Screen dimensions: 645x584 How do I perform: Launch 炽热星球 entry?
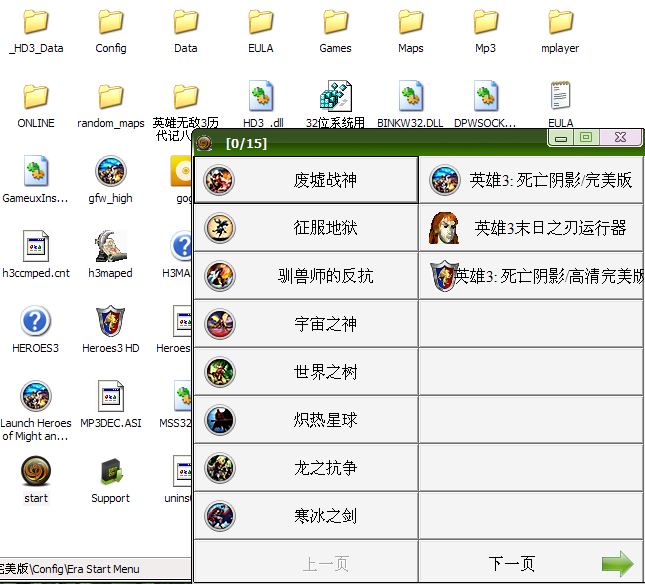(306, 420)
